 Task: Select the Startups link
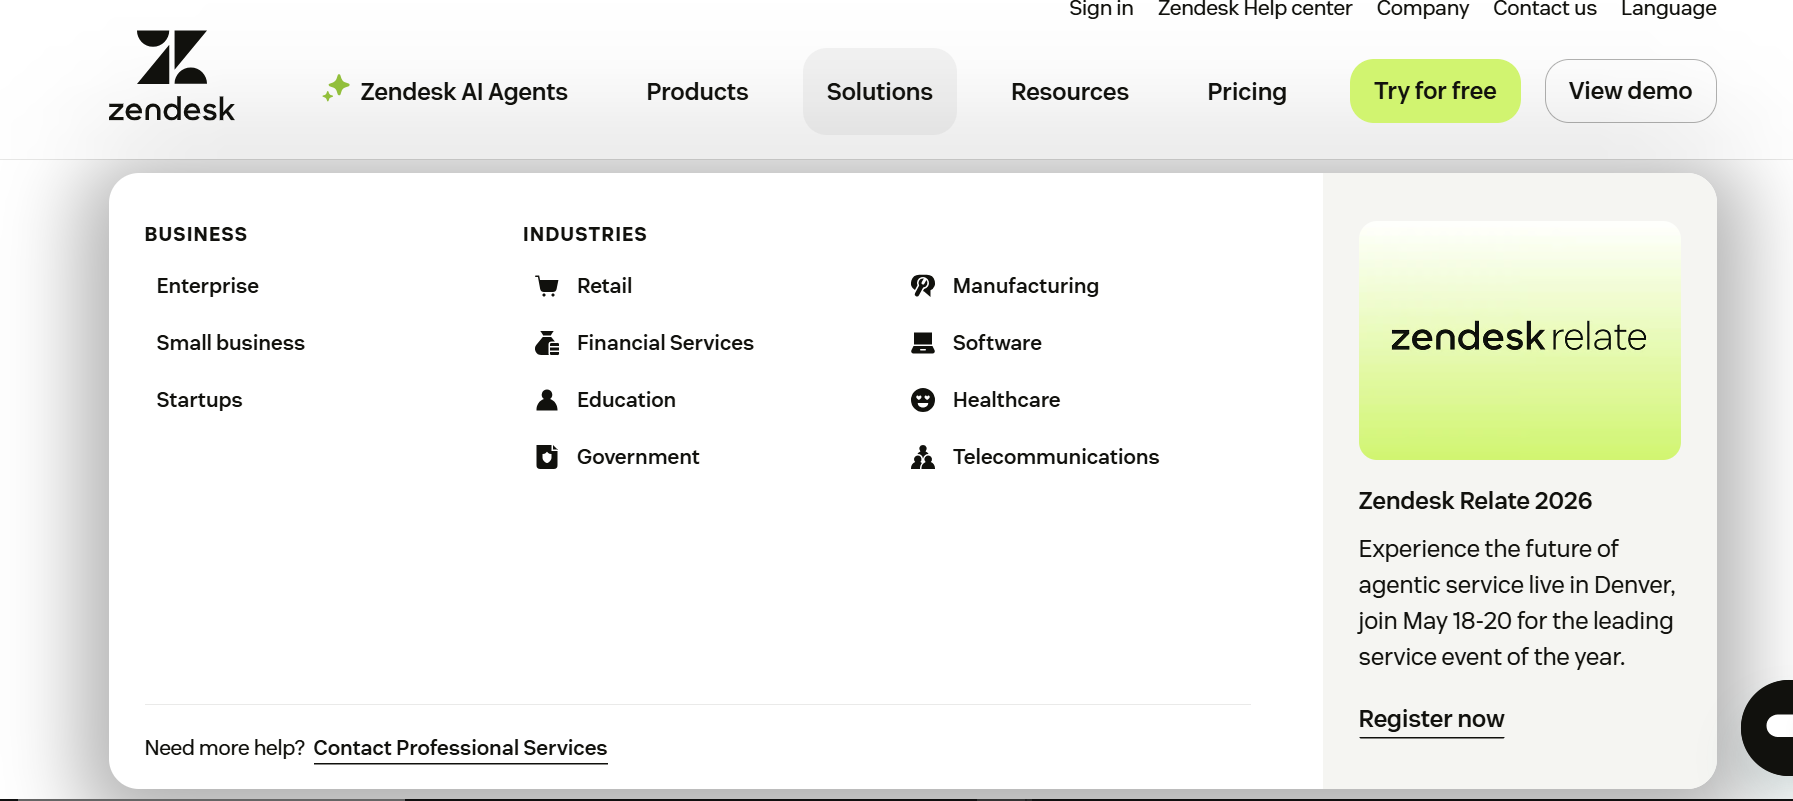point(200,400)
